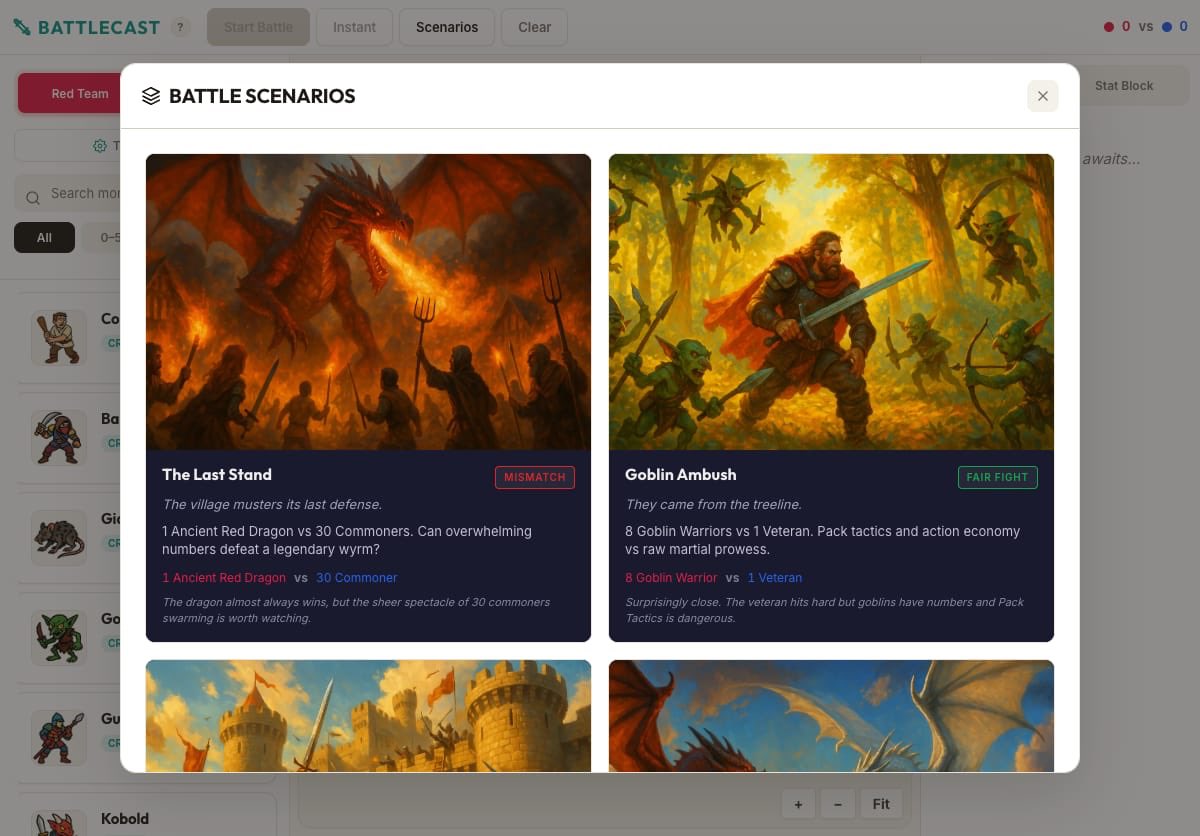Select the All CR filter
This screenshot has width=1200, height=836.
click(44, 238)
